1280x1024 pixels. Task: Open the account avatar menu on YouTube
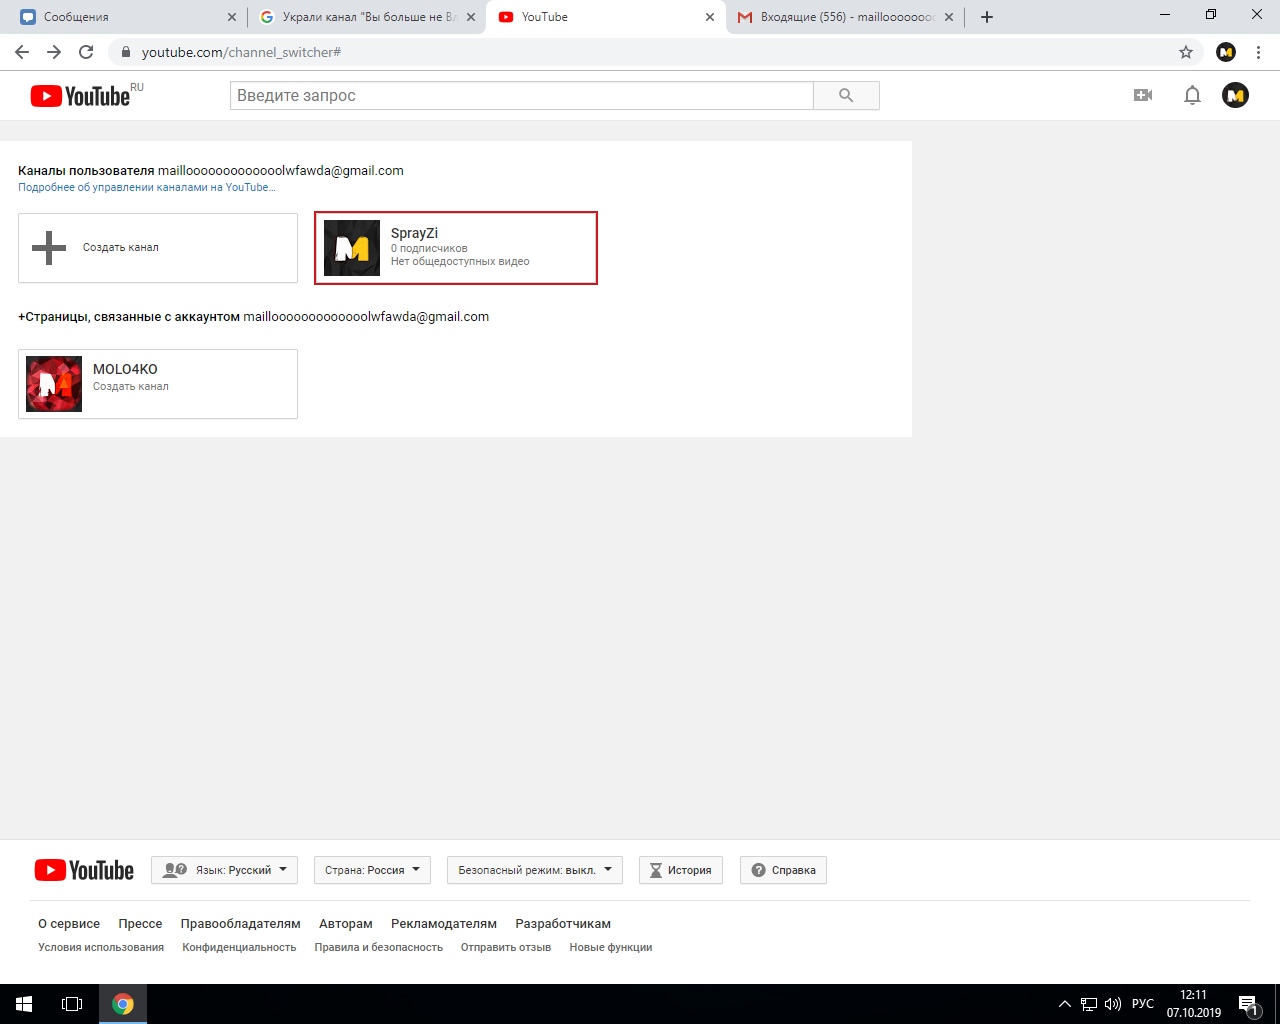click(x=1235, y=95)
